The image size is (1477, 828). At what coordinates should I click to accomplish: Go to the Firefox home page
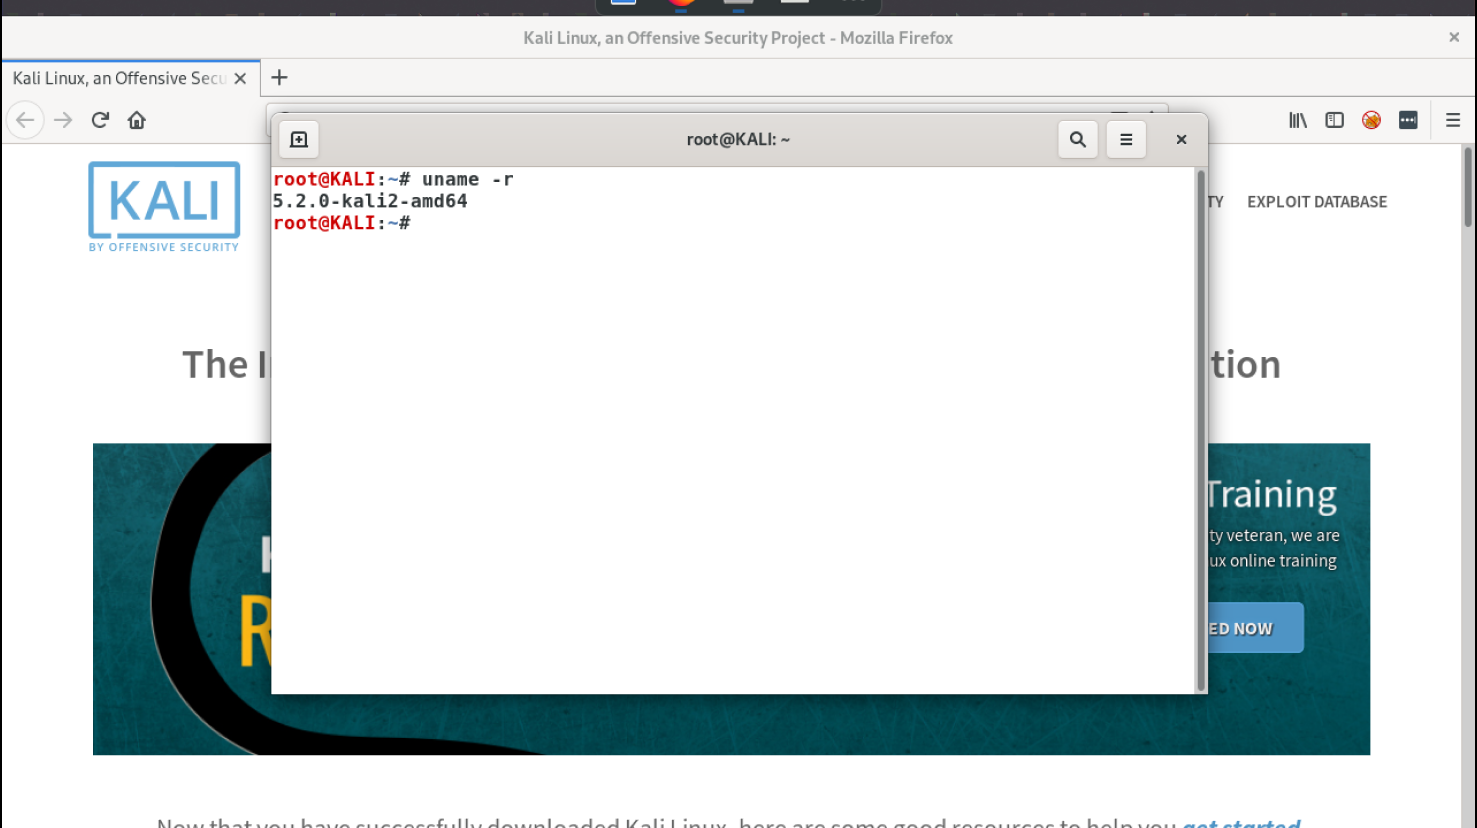137,120
